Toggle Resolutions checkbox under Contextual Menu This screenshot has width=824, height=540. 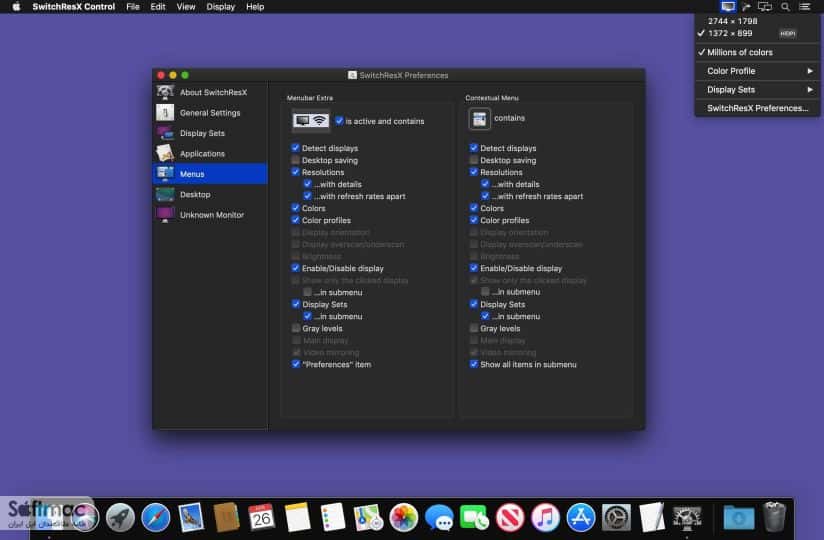coord(473,172)
